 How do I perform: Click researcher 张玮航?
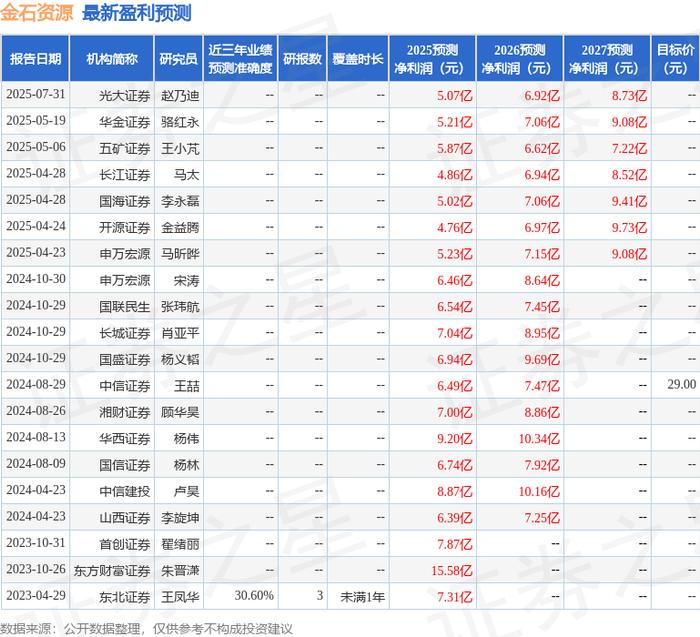point(180,306)
